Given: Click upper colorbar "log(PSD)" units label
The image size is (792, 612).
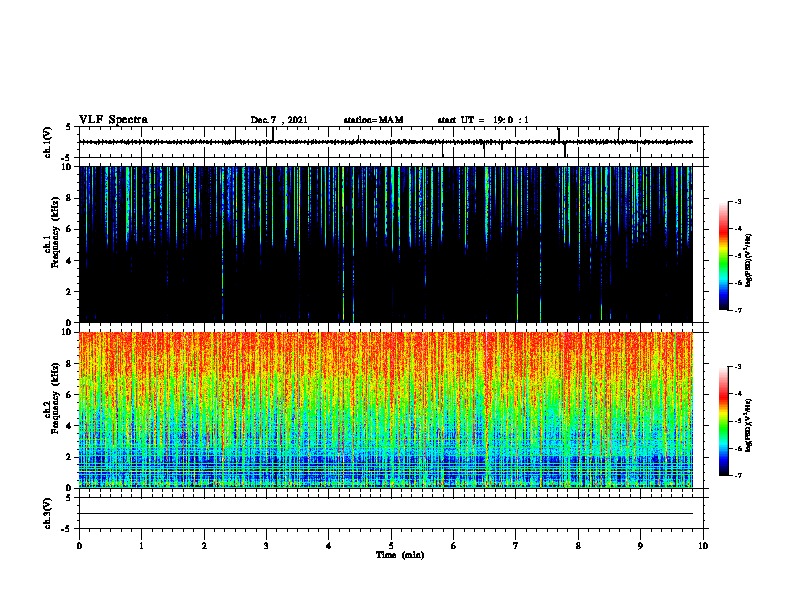Looking at the screenshot, I should (749, 260).
